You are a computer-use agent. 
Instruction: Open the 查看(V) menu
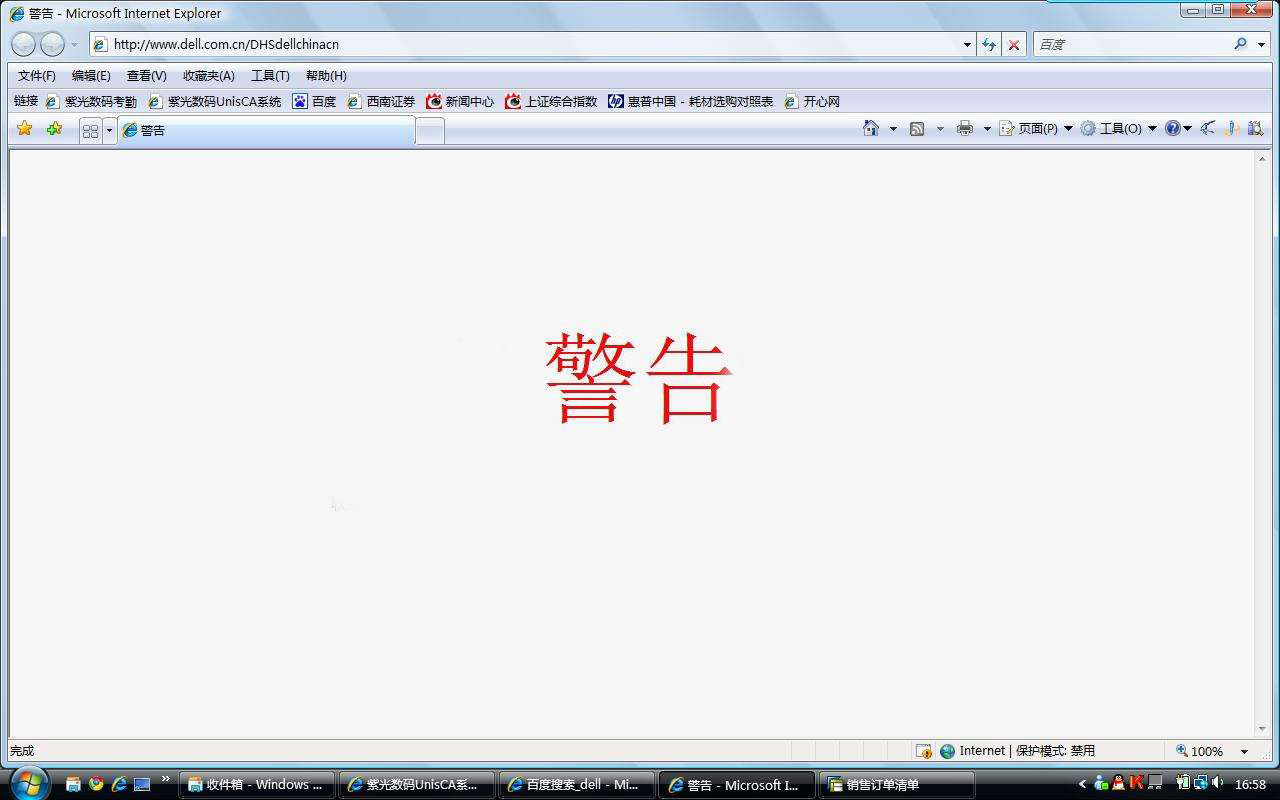point(146,75)
